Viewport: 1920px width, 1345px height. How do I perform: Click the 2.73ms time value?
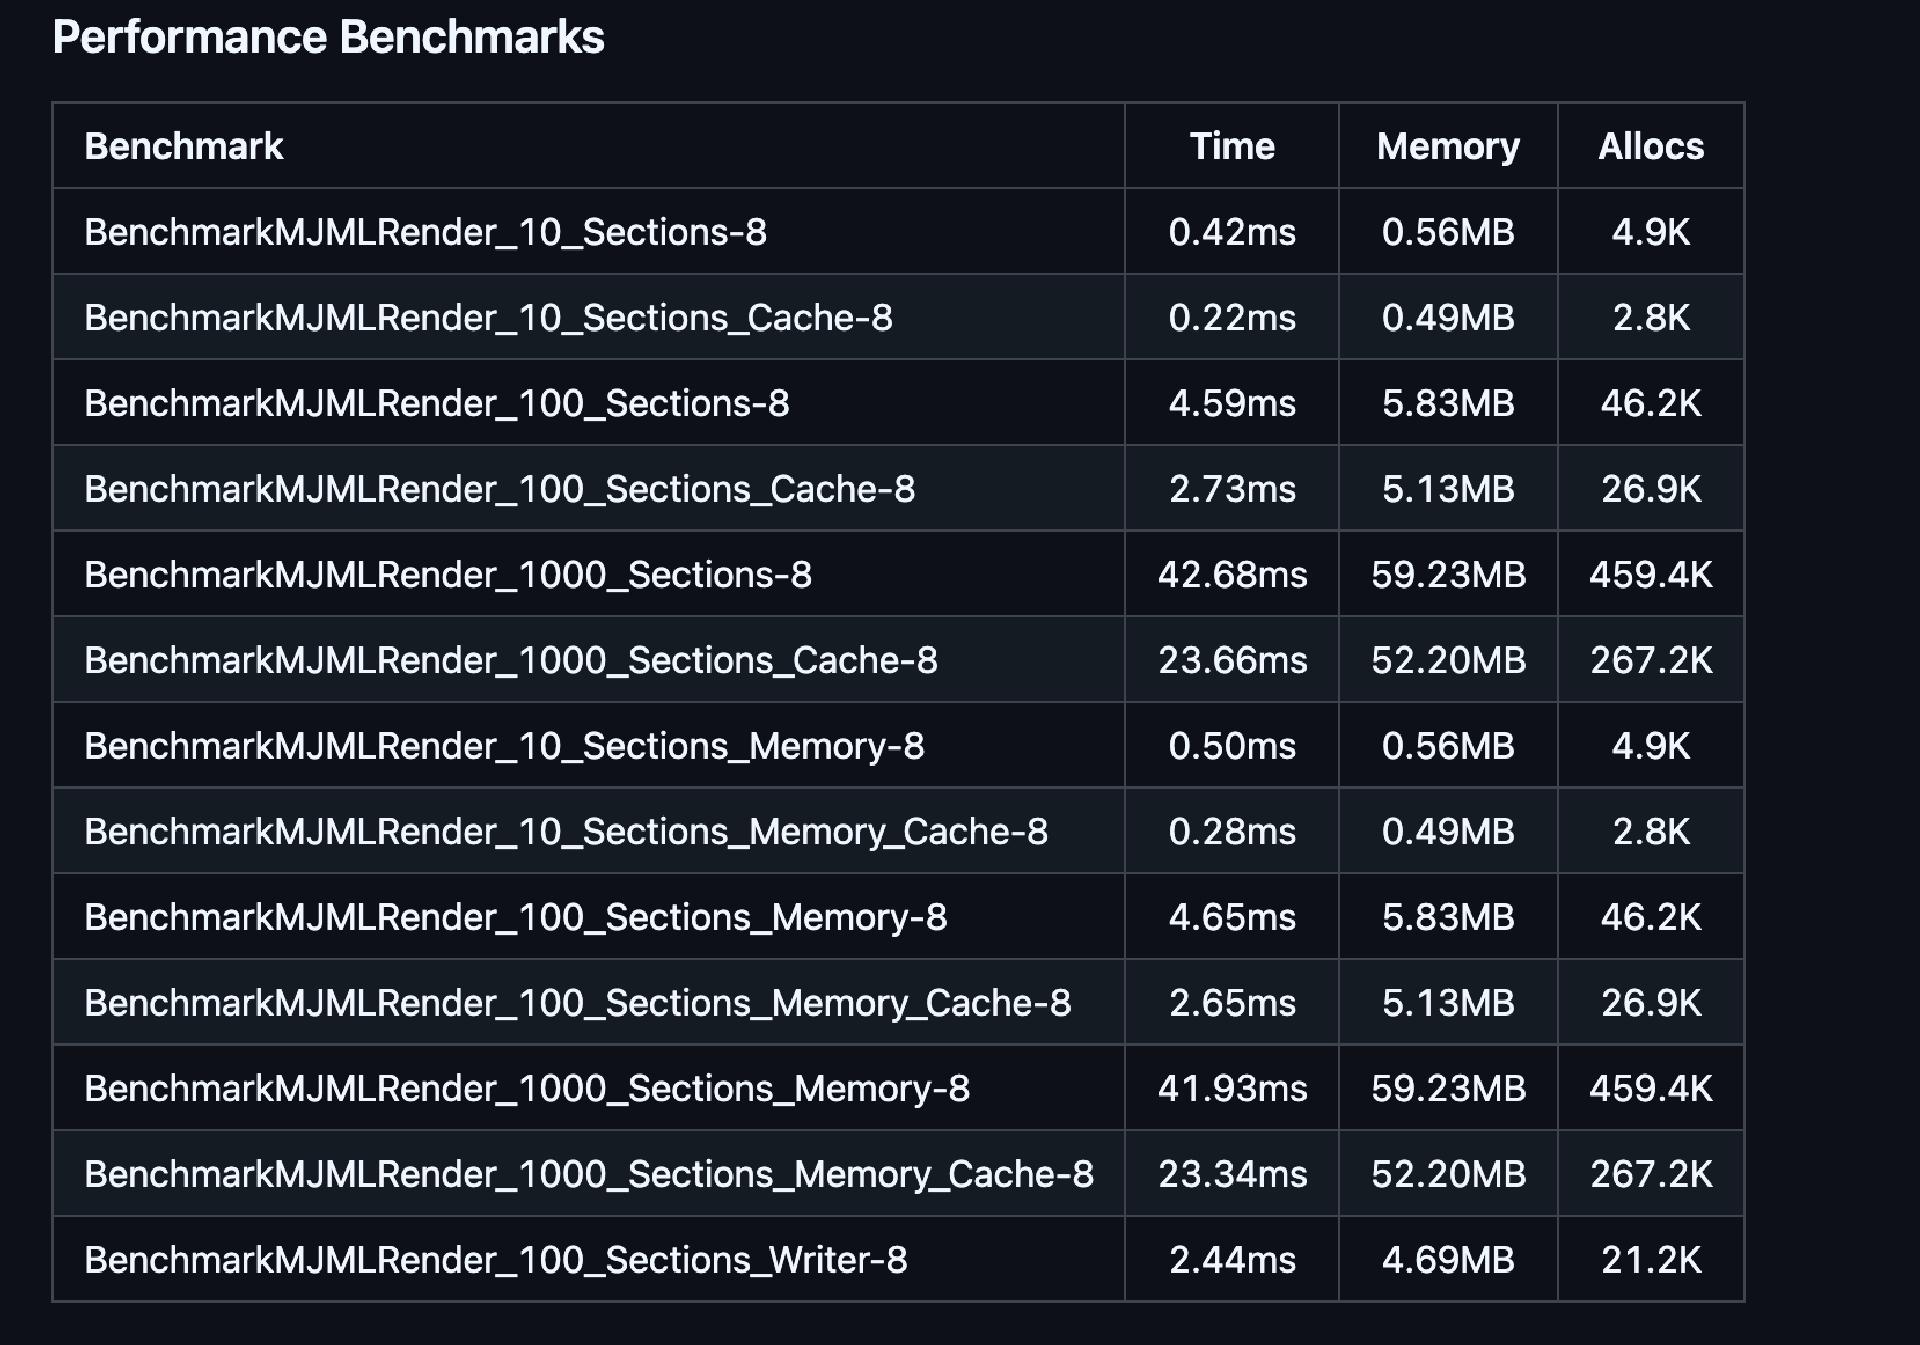[1232, 489]
